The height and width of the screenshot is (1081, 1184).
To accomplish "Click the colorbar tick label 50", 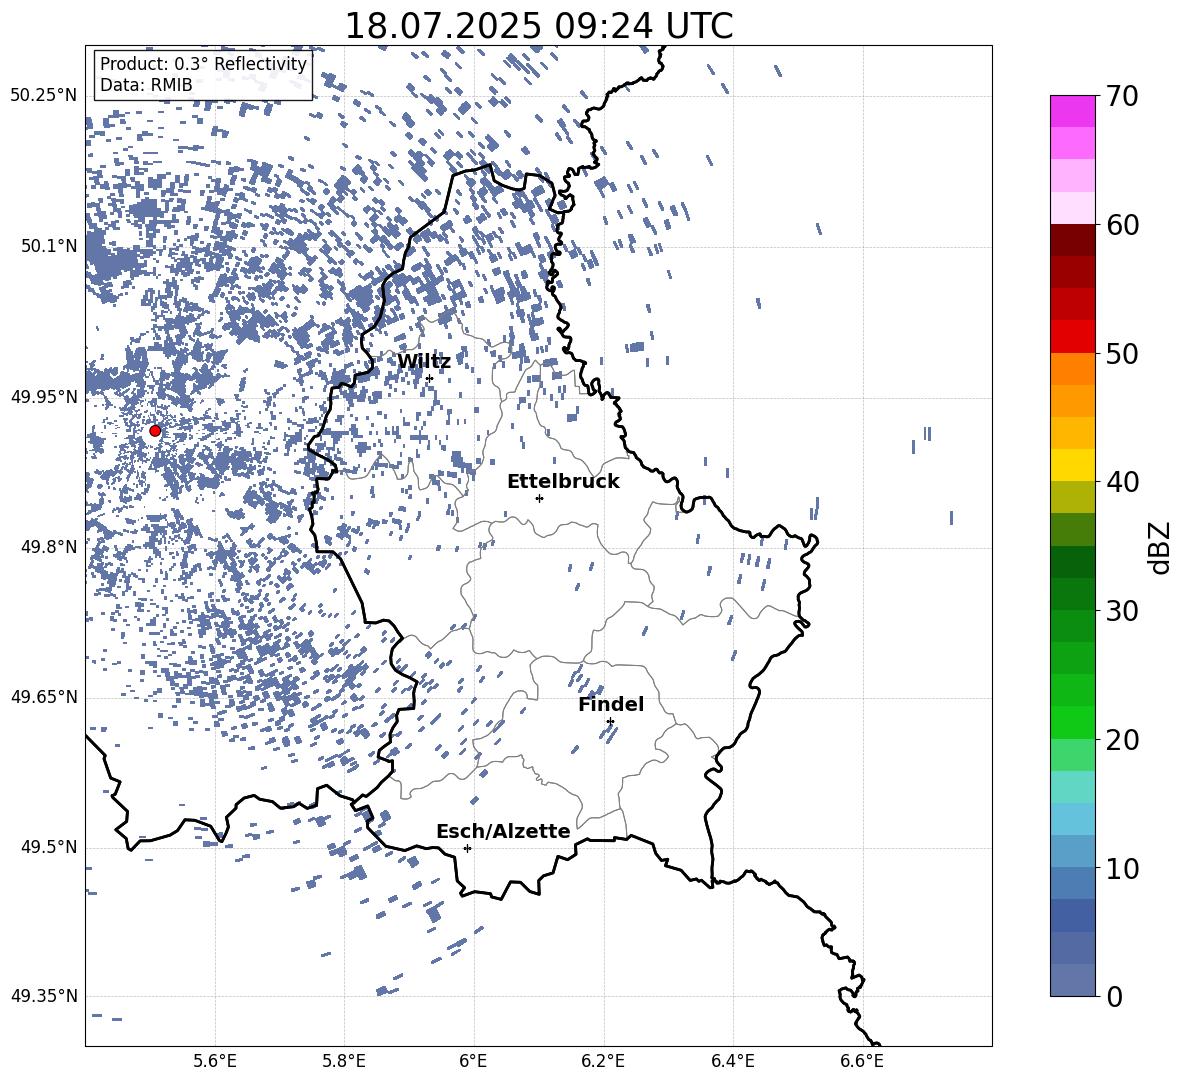I will click(1122, 354).
